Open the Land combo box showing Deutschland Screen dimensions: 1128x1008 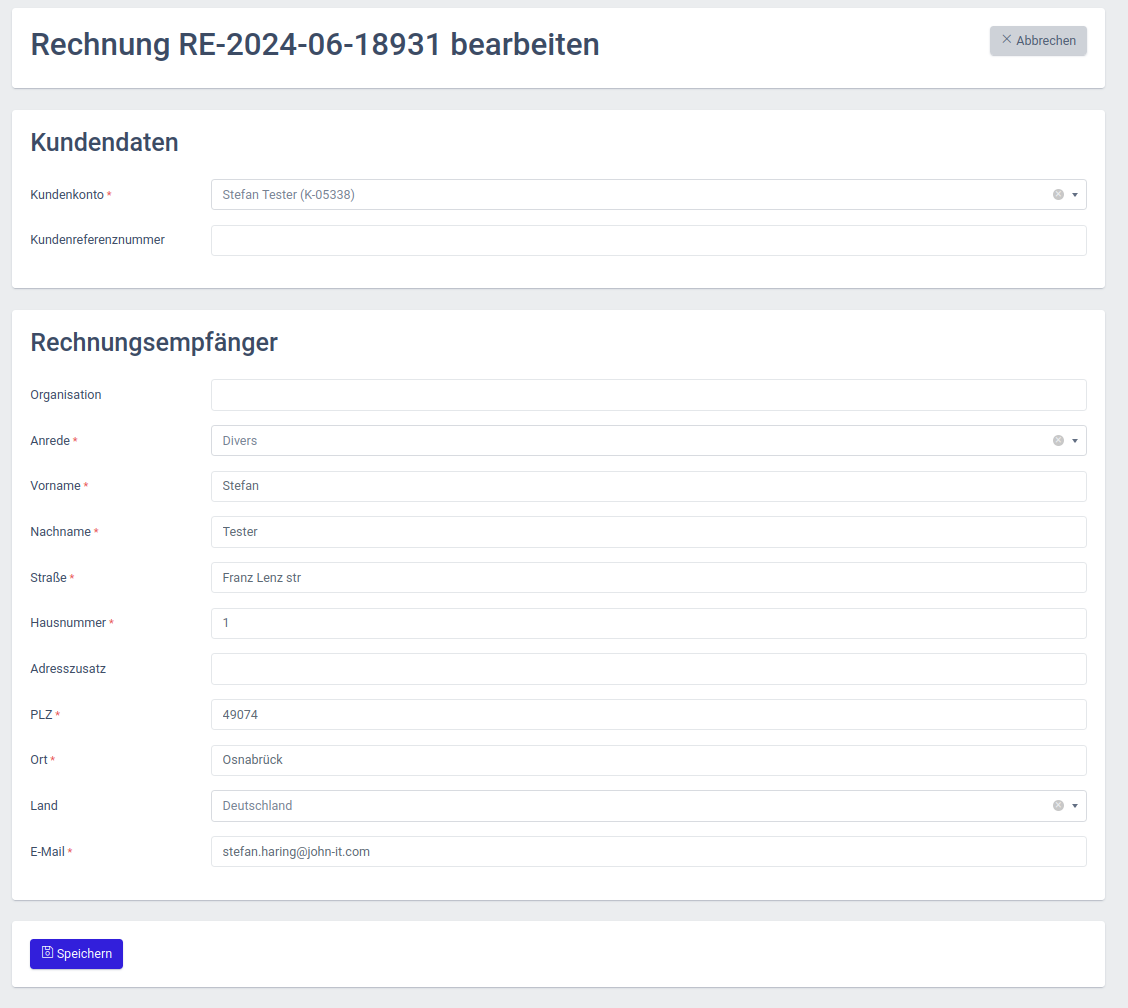coord(648,806)
